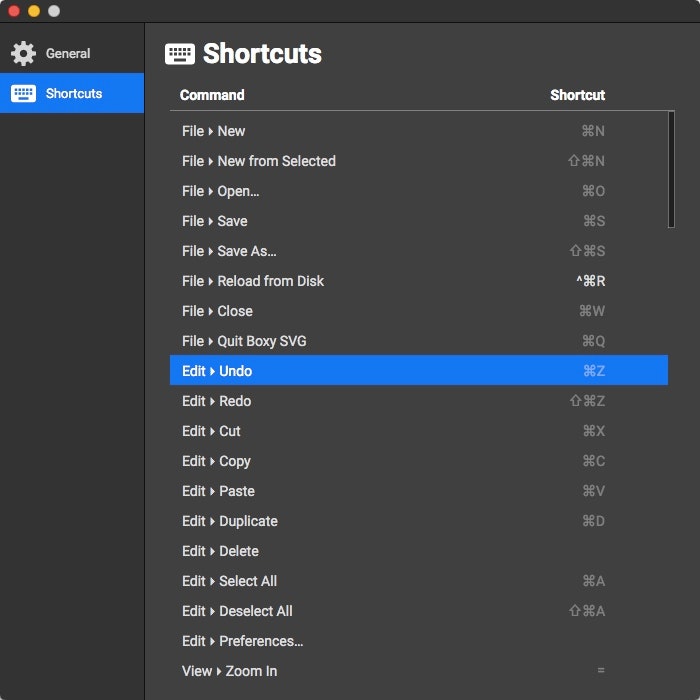Close the preferences window
700x700 pixels.
click(x=14, y=11)
